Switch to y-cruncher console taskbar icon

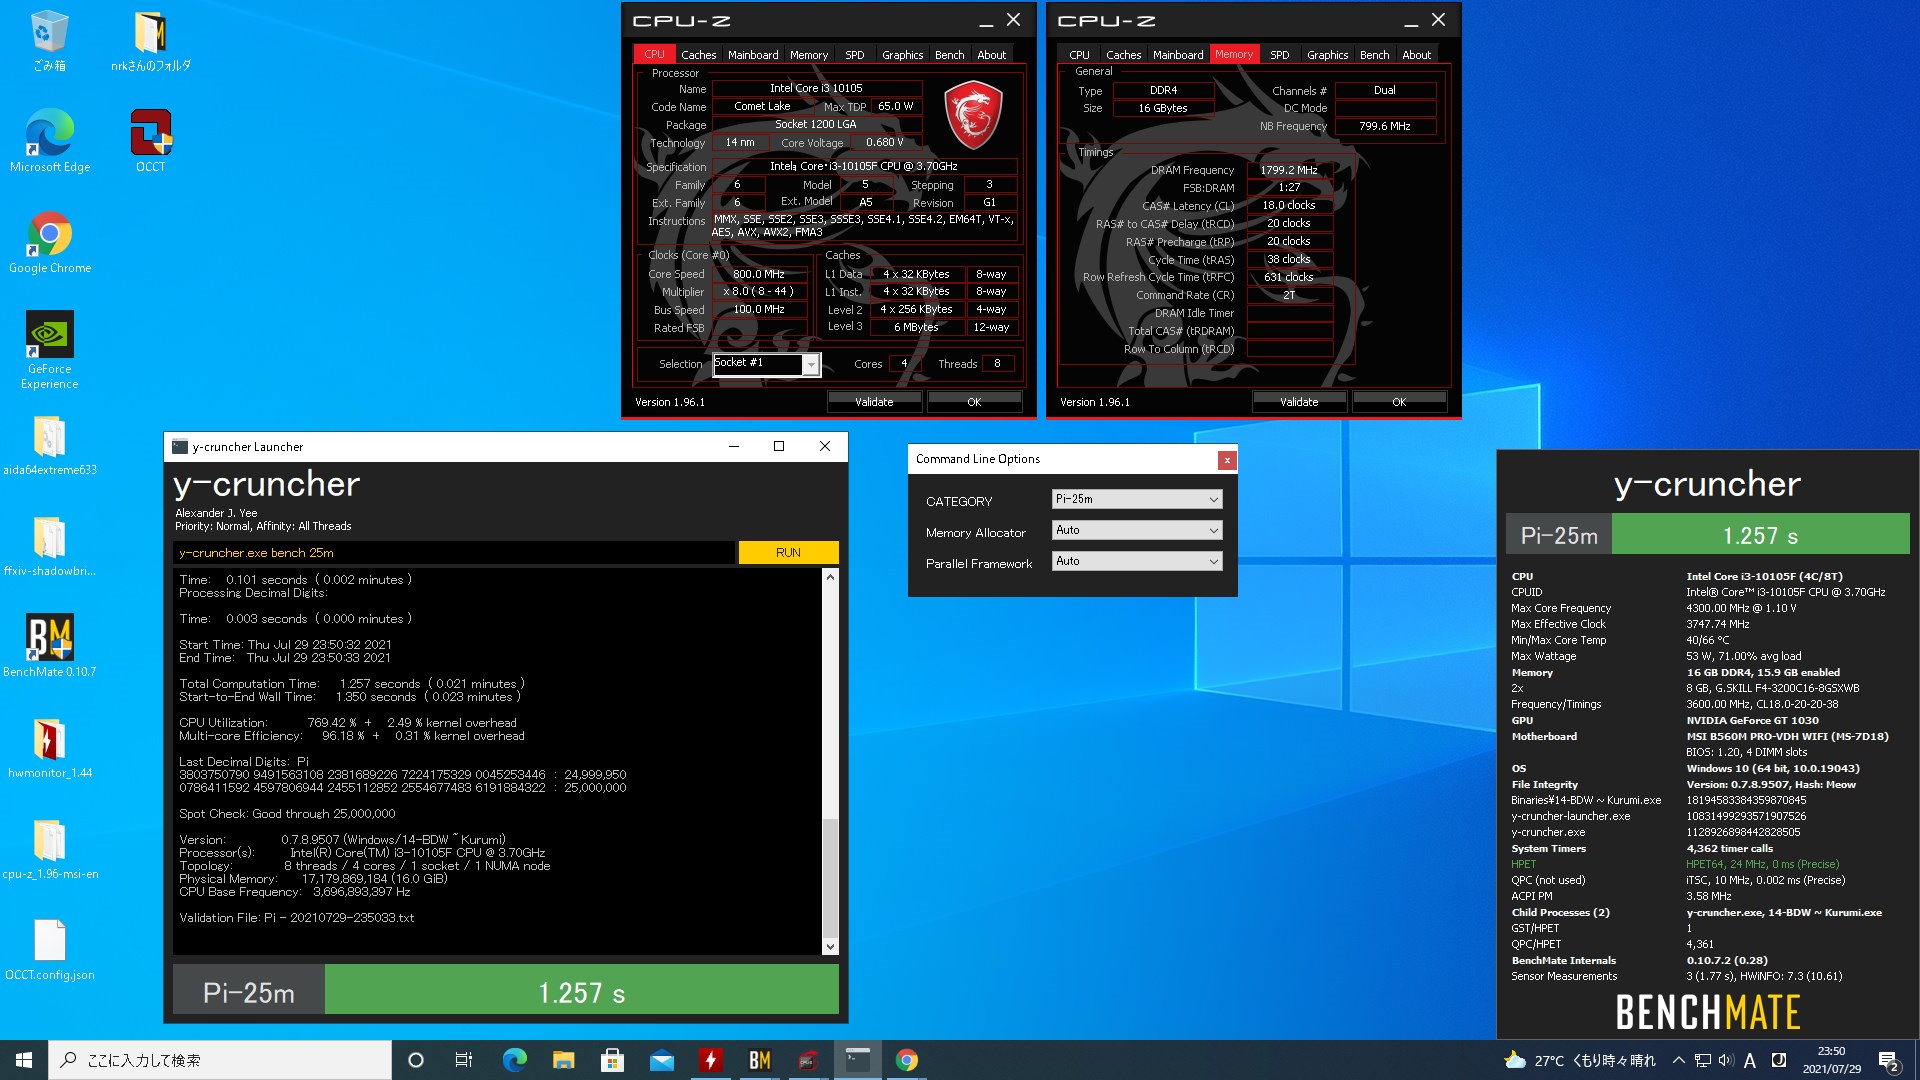tap(857, 1060)
